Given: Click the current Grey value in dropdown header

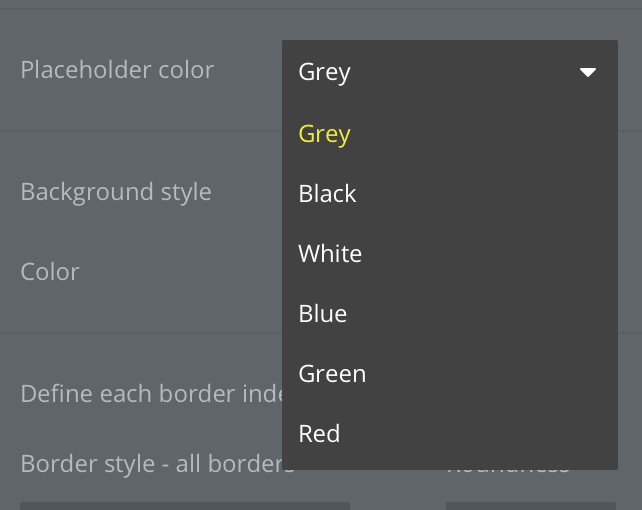Looking at the screenshot, I should pyautogui.click(x=325, y=72).
